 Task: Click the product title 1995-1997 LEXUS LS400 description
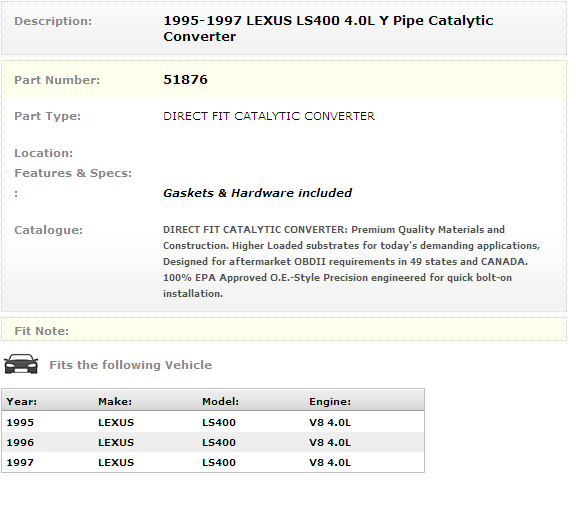pos(328,28)
